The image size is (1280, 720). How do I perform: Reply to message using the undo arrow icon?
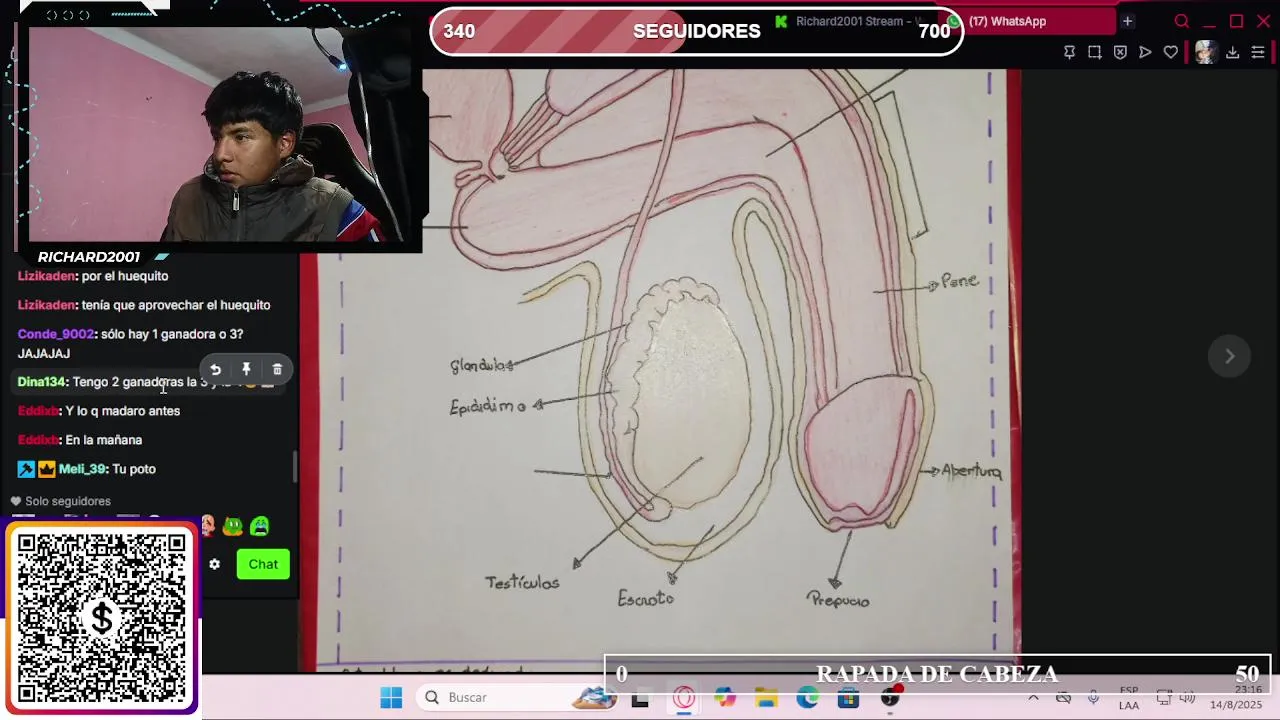click(x=215, y=370)
